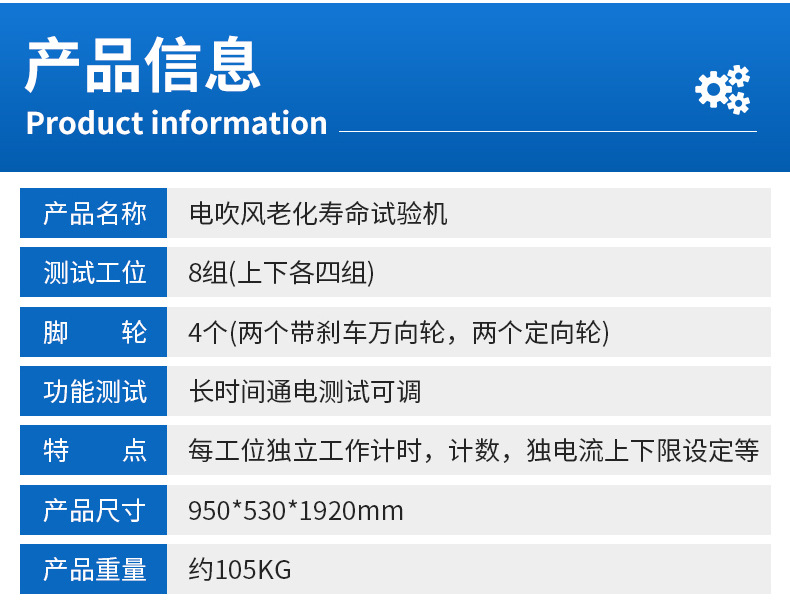Click the word 'information' in the subtitle
Screen dimensions: 790x605
240,123
